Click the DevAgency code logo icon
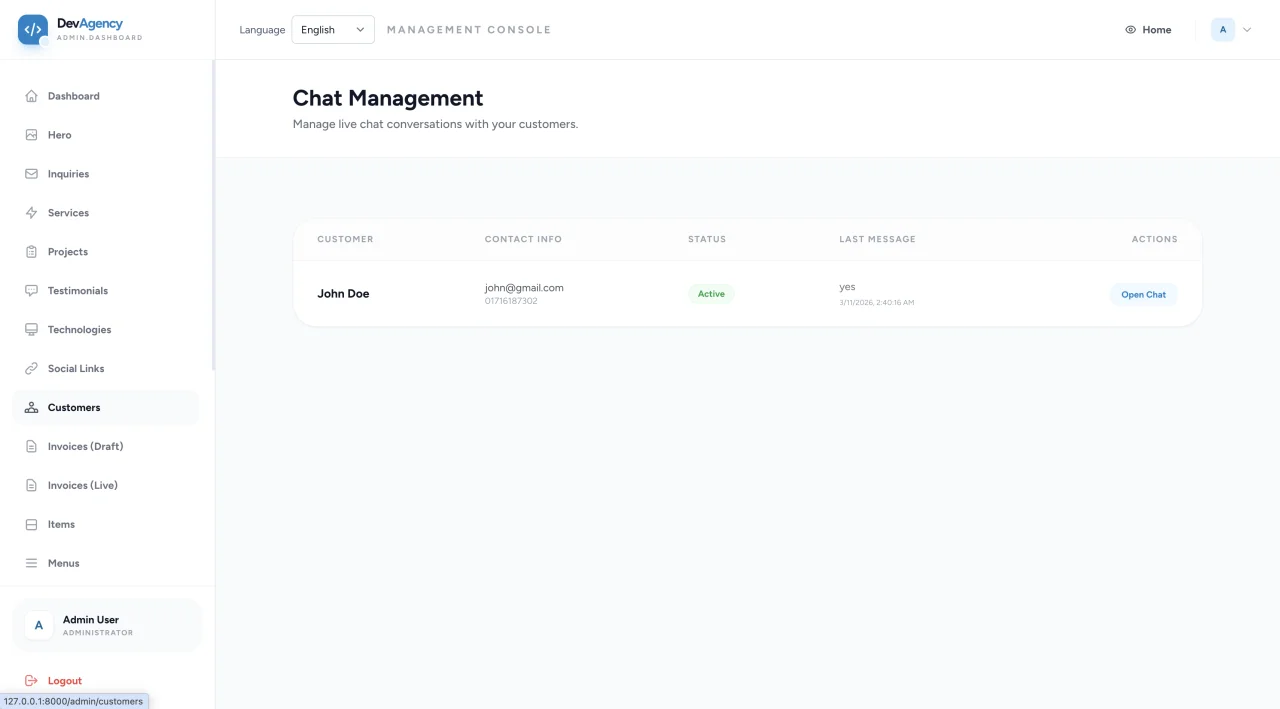 tap(33, 30)
